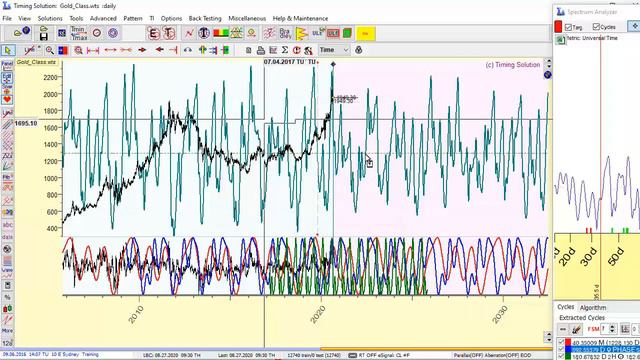
Task: Click the View menu
Action: pos(24,18)
